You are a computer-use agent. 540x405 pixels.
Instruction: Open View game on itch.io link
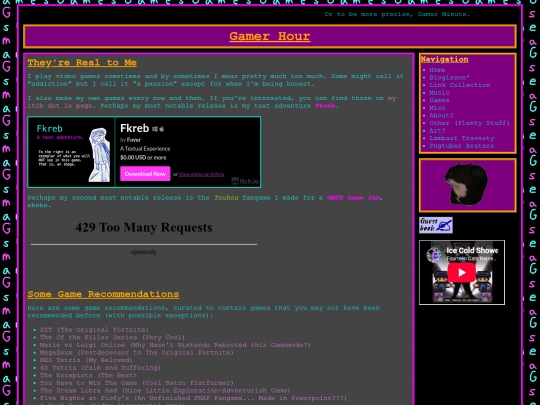[201, 174]
